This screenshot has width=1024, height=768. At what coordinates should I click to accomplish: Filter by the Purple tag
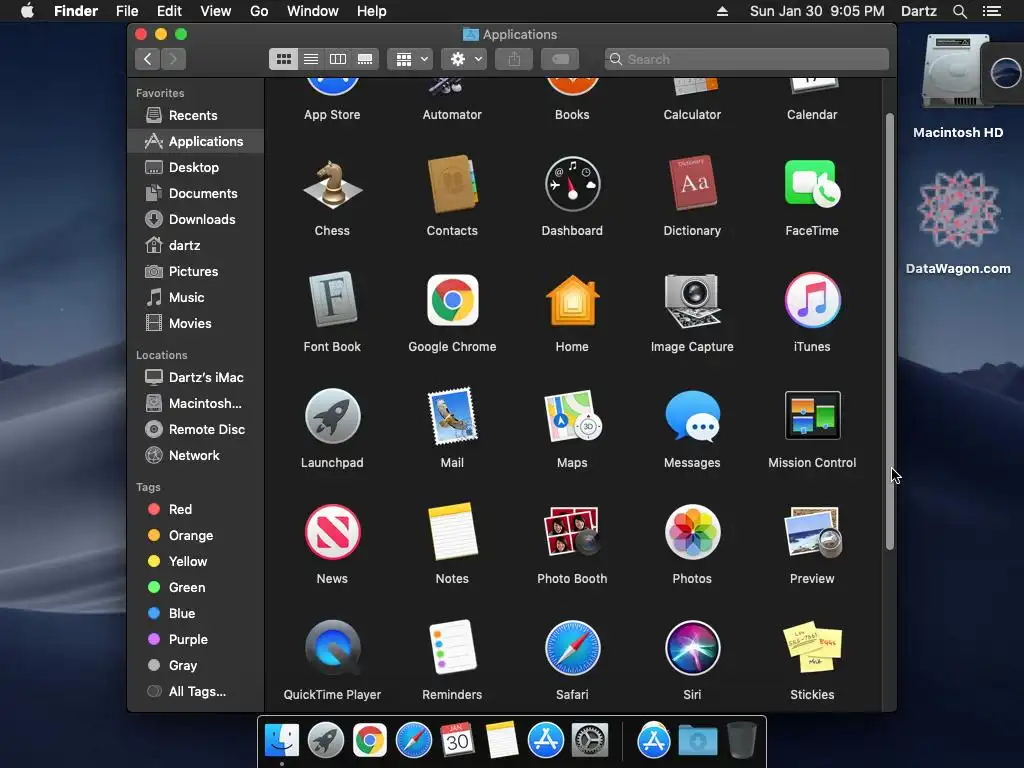coord(196,640)
